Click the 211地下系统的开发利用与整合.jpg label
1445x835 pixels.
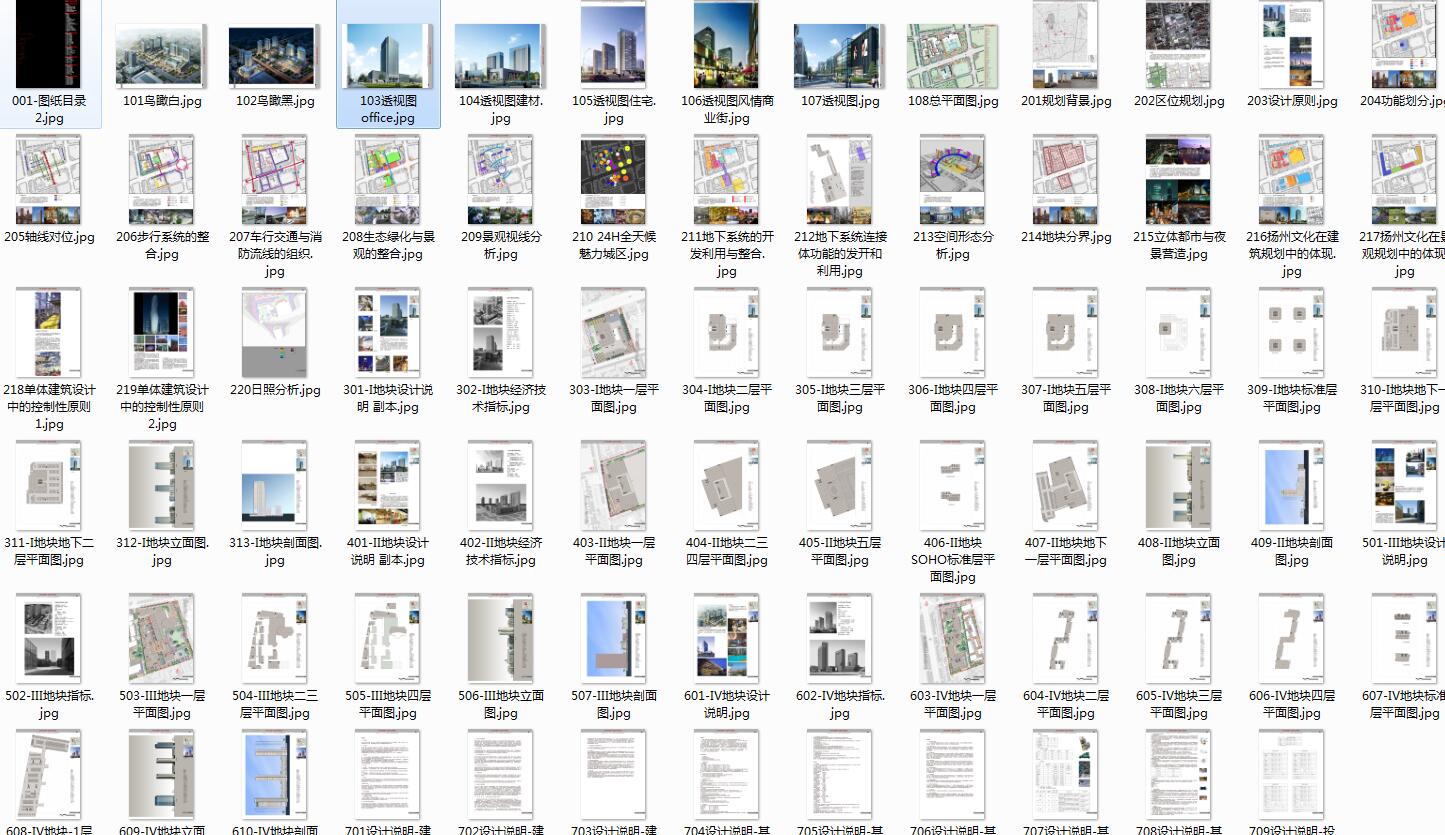727,254
